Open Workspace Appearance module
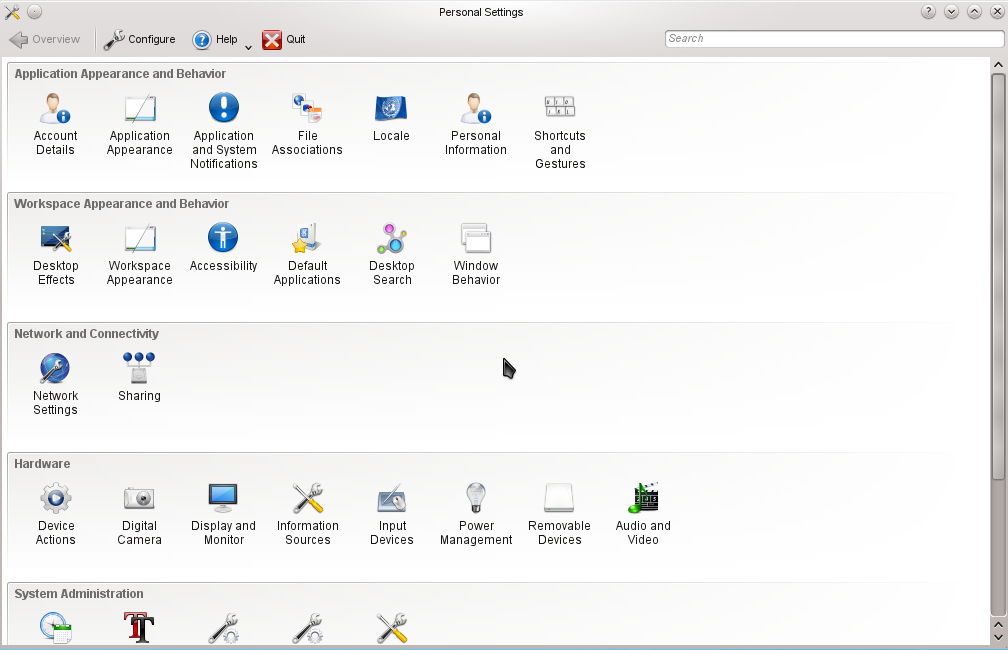This screenshot has width=1008, height=650. click(x=140, y=254)
